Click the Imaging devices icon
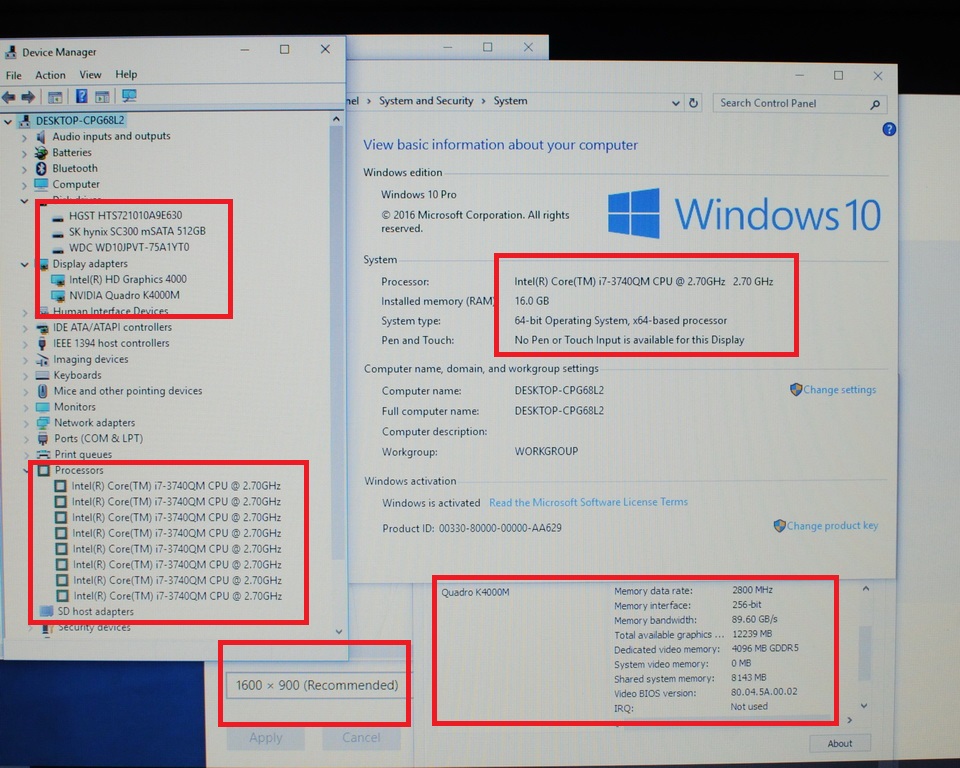This screenshot has width=960, height=768. (x=42, y=360)
